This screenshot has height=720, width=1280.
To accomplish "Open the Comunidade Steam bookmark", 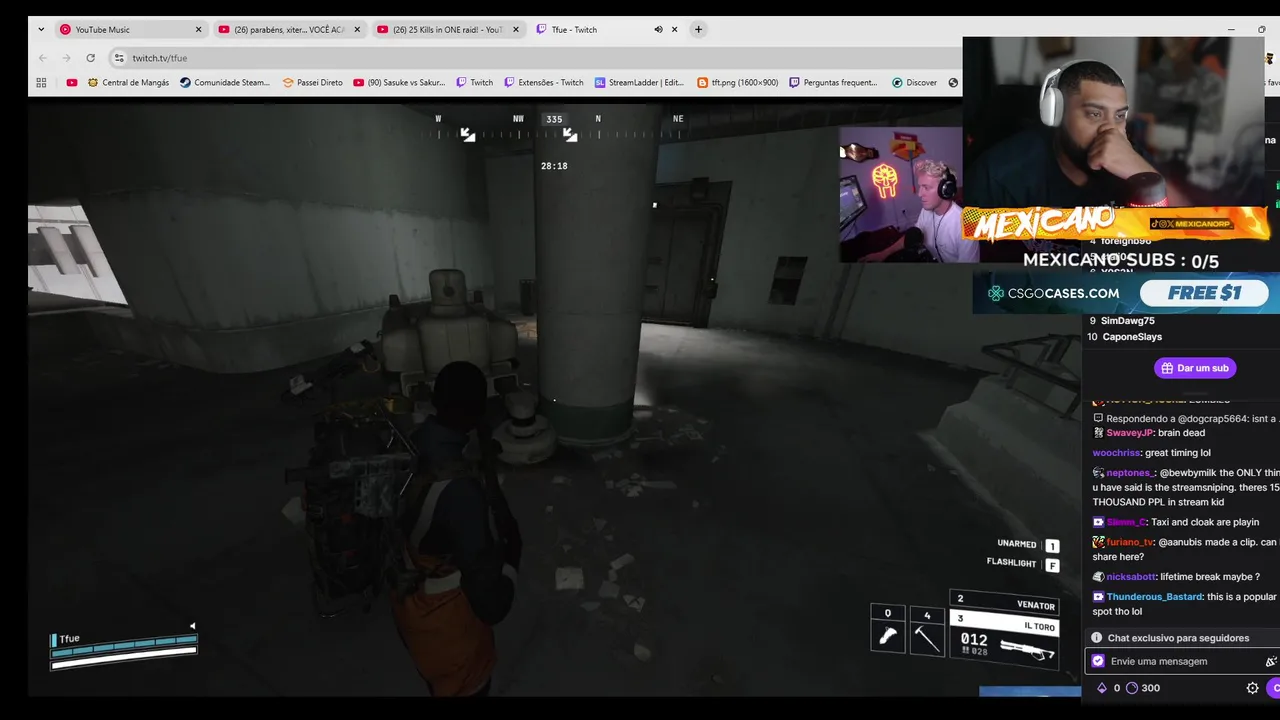I will click(225, 83).
